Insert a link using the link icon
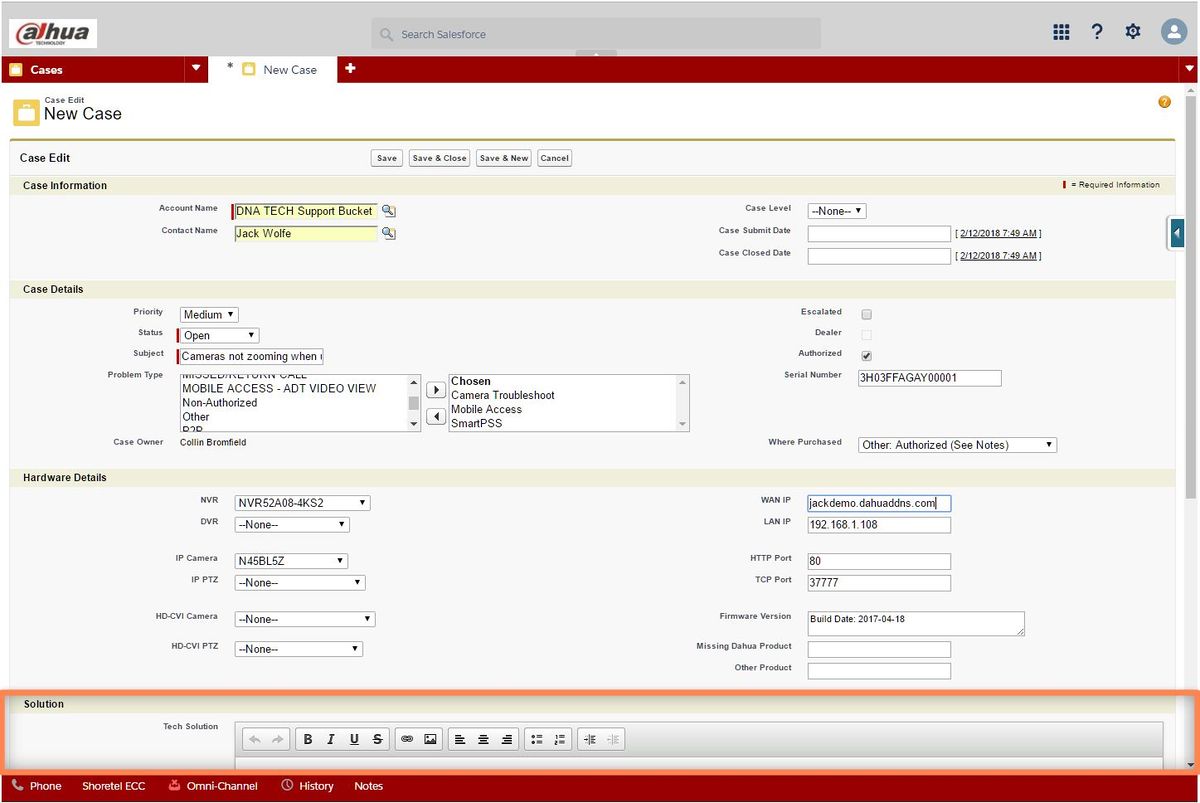The image size is (1200, 803). (x=407, y=739)
